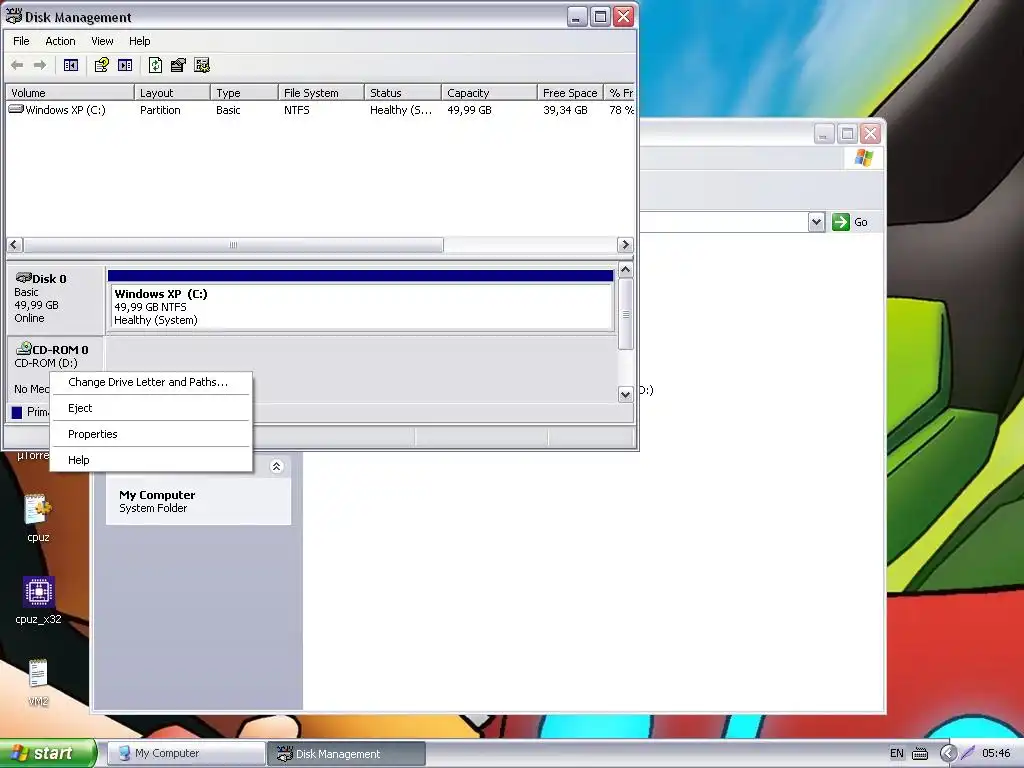Sort by Type column header
1024x768 pixels.
244,93
